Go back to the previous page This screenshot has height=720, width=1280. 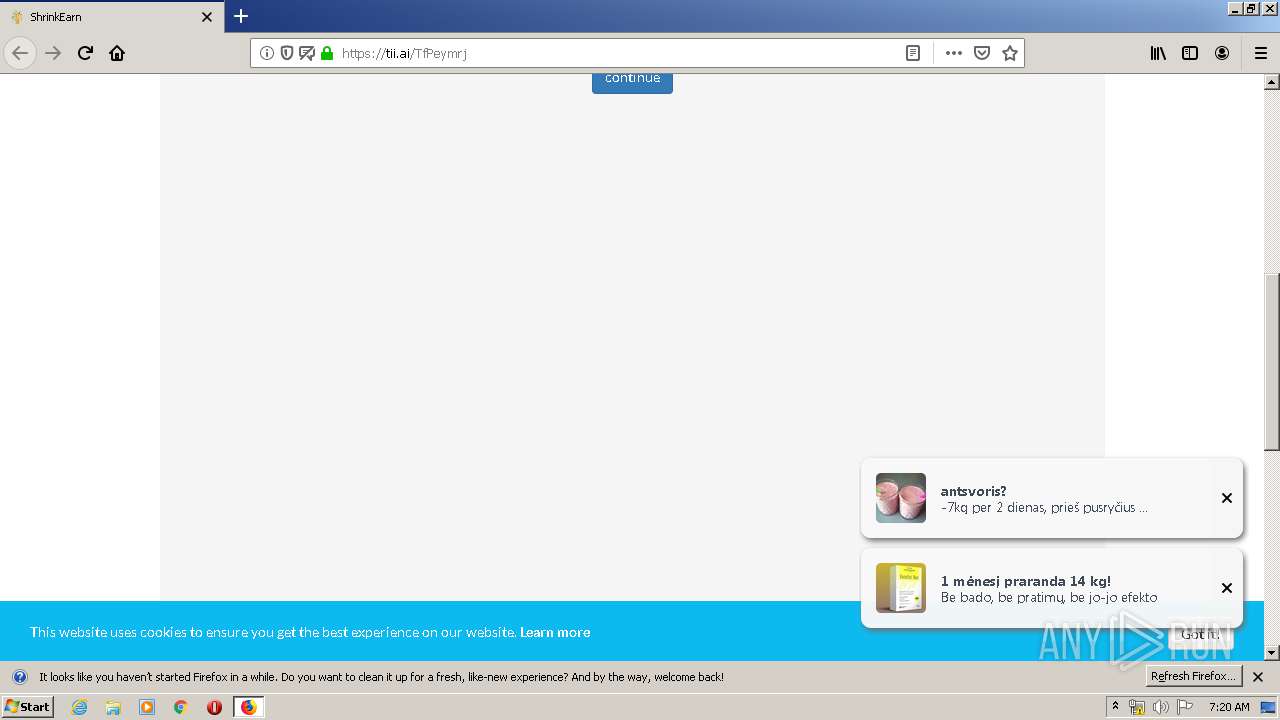pos(20,53)
